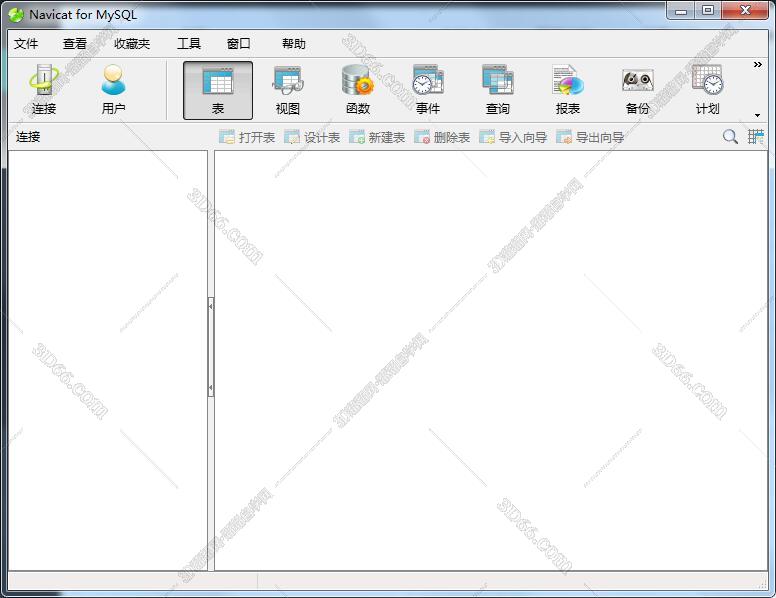The image size is (776, 598).
Task: Open the Schedule (计划) toolbar icon
Action: [707, 90]
